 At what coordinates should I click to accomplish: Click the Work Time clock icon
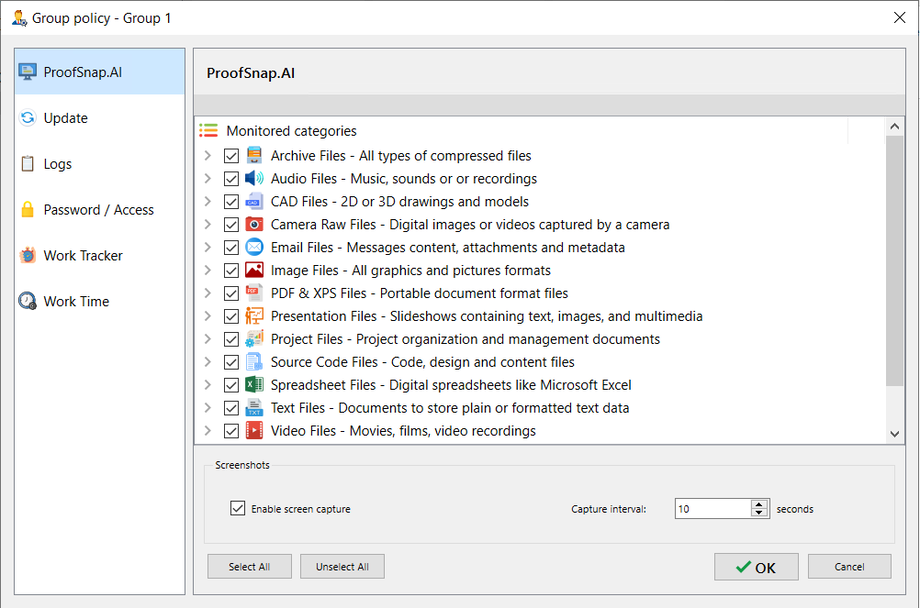click(28, 300)
